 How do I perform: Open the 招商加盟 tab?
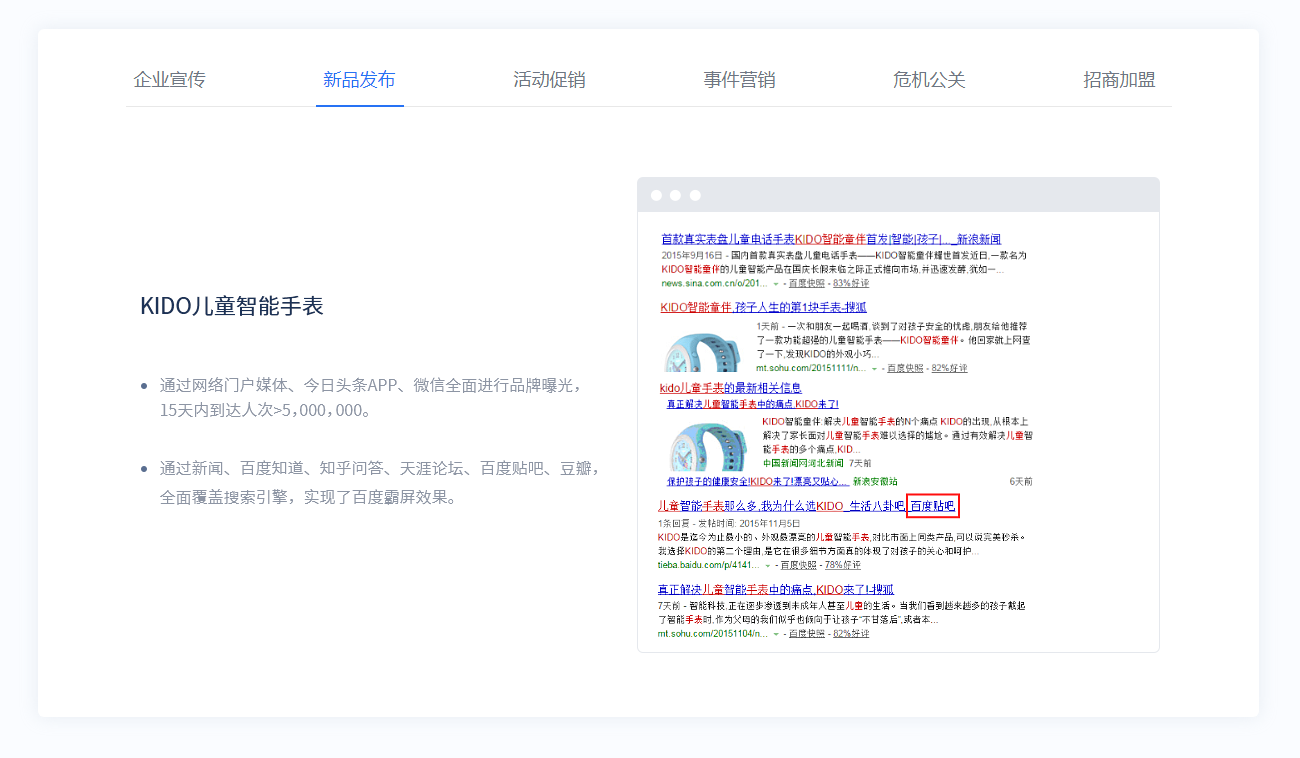[x=1119, y=80]
